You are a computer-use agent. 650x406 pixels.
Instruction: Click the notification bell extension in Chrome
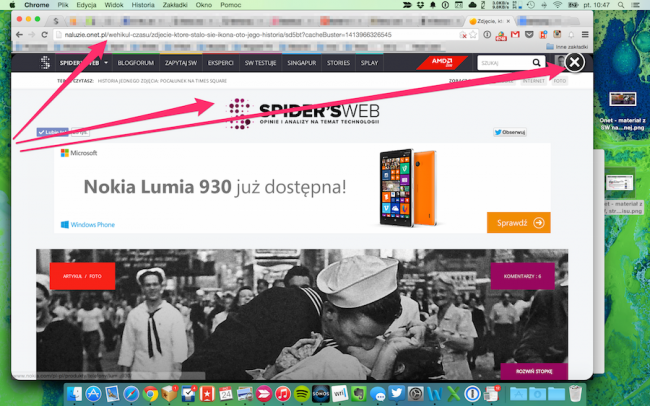pos(571,35)
